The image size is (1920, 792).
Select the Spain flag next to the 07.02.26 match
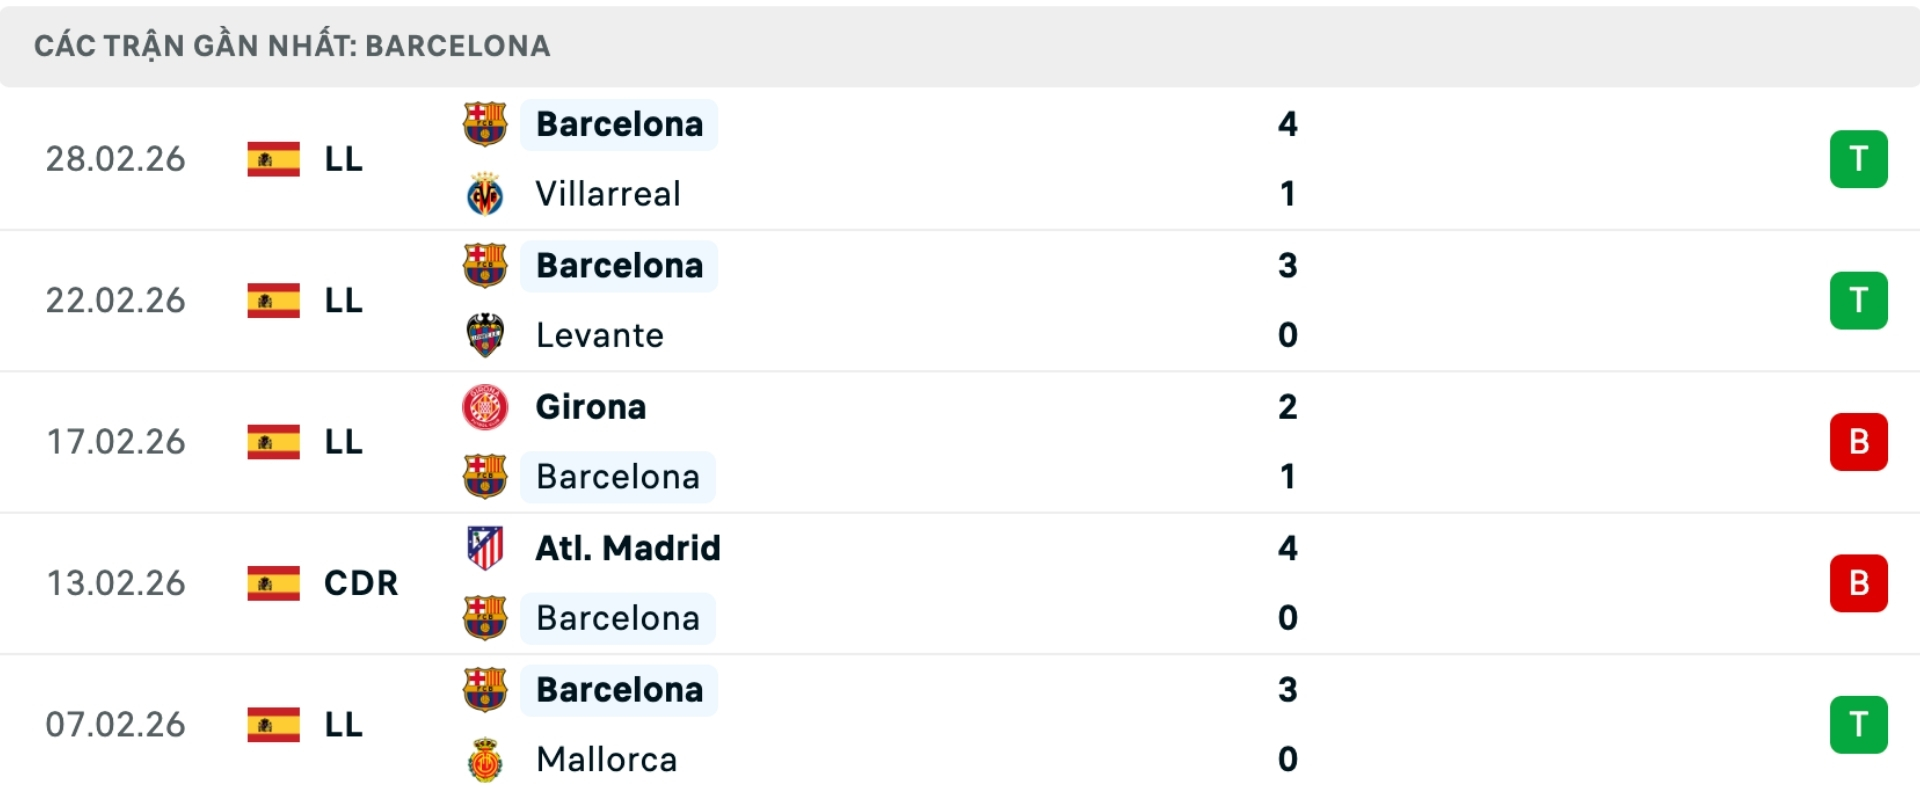click(x=272, y=724)
